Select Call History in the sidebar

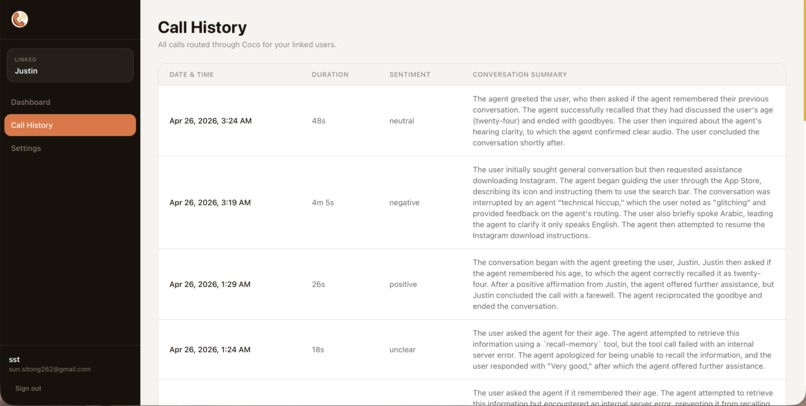(x=70, y=125)
